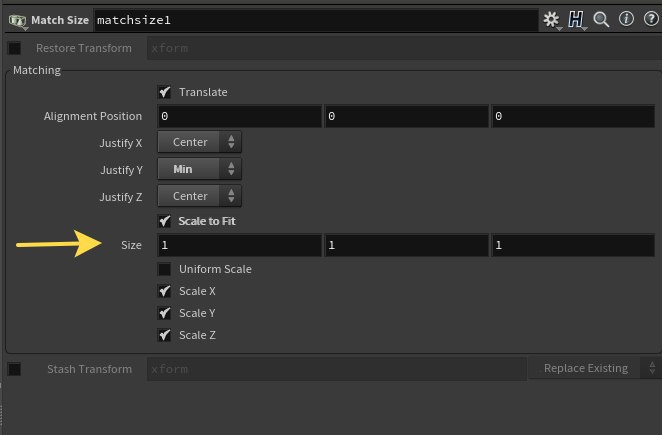The height and width of the screenshot is (435, 662).
Task: Click the Restore Transform xform field
Action: [404, 48]
